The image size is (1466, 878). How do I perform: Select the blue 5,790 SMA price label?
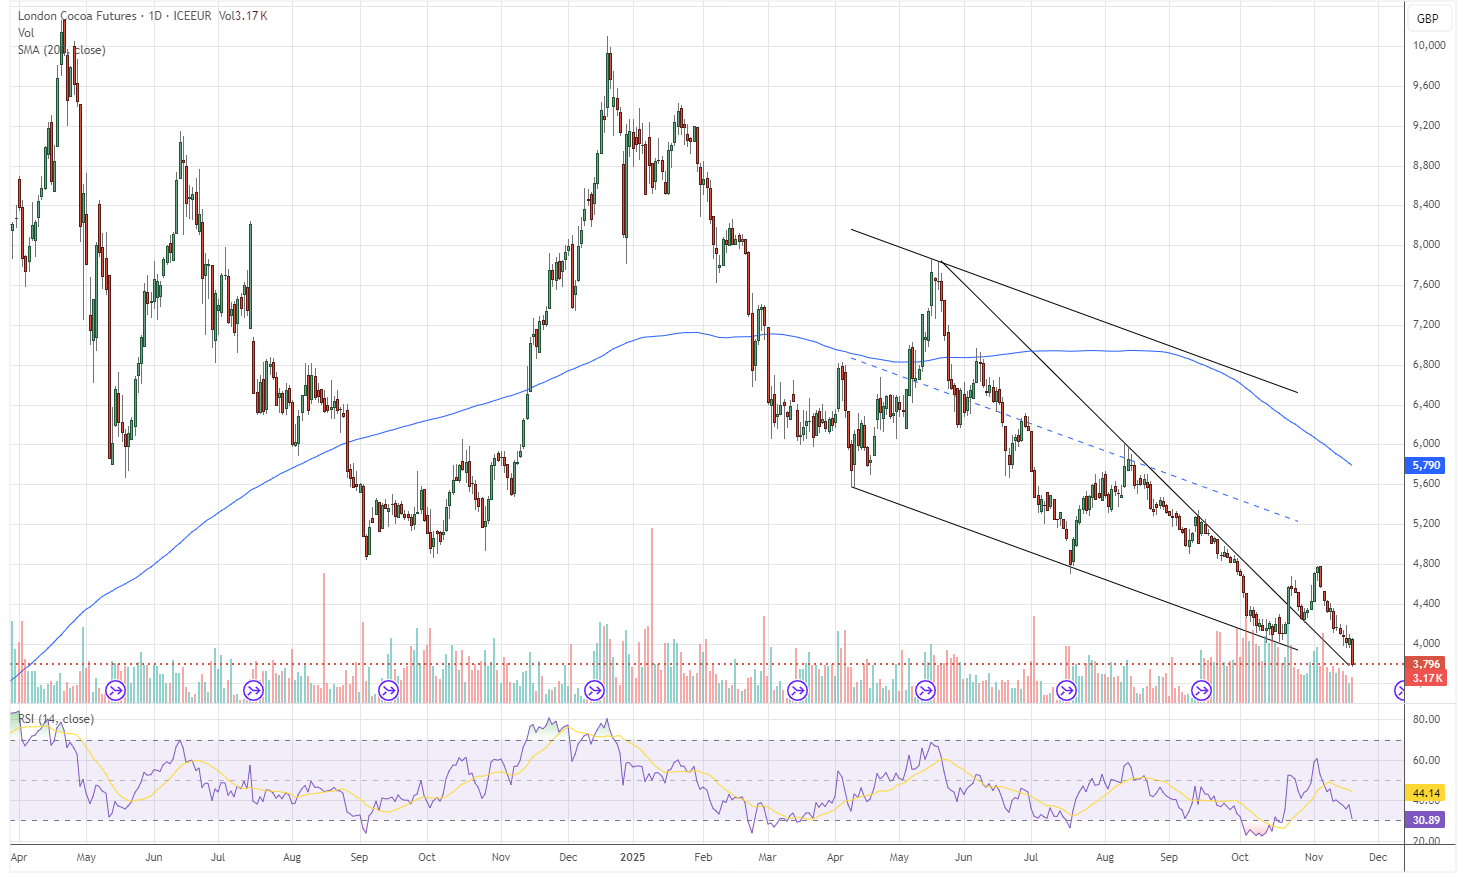click(1424, 464)
